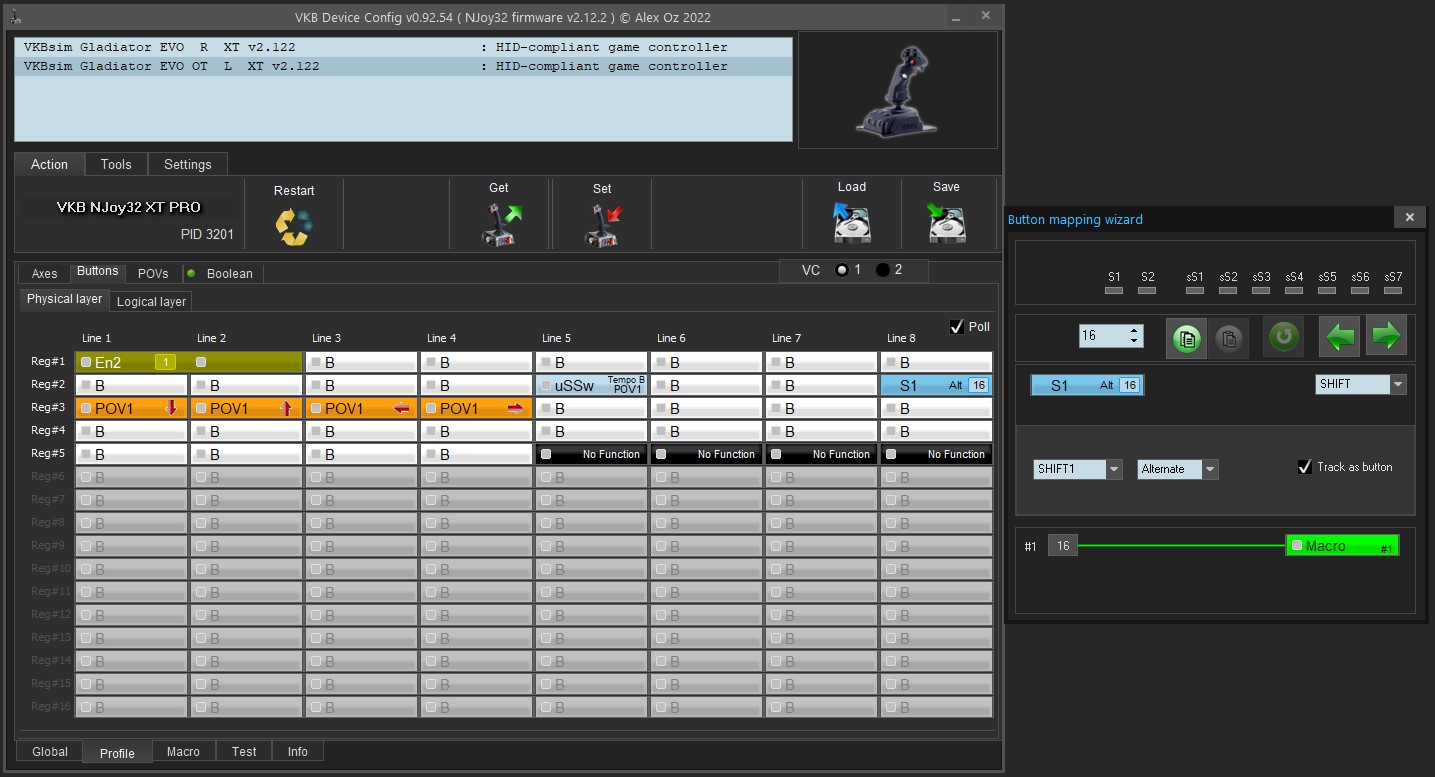Select Reg#5 Line 6 No Function cell

point(707,454)
